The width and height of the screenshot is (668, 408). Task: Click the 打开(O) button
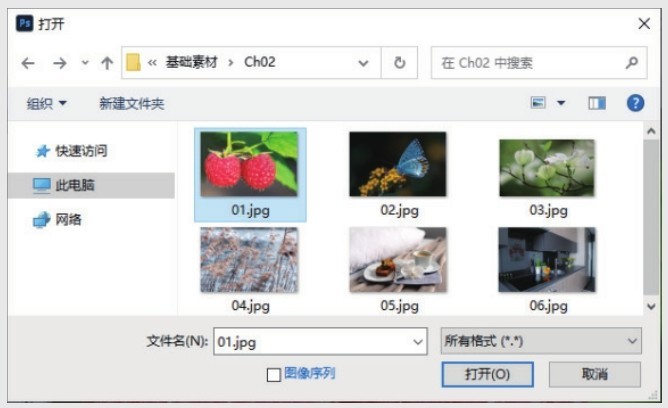[x=487, y=374]
